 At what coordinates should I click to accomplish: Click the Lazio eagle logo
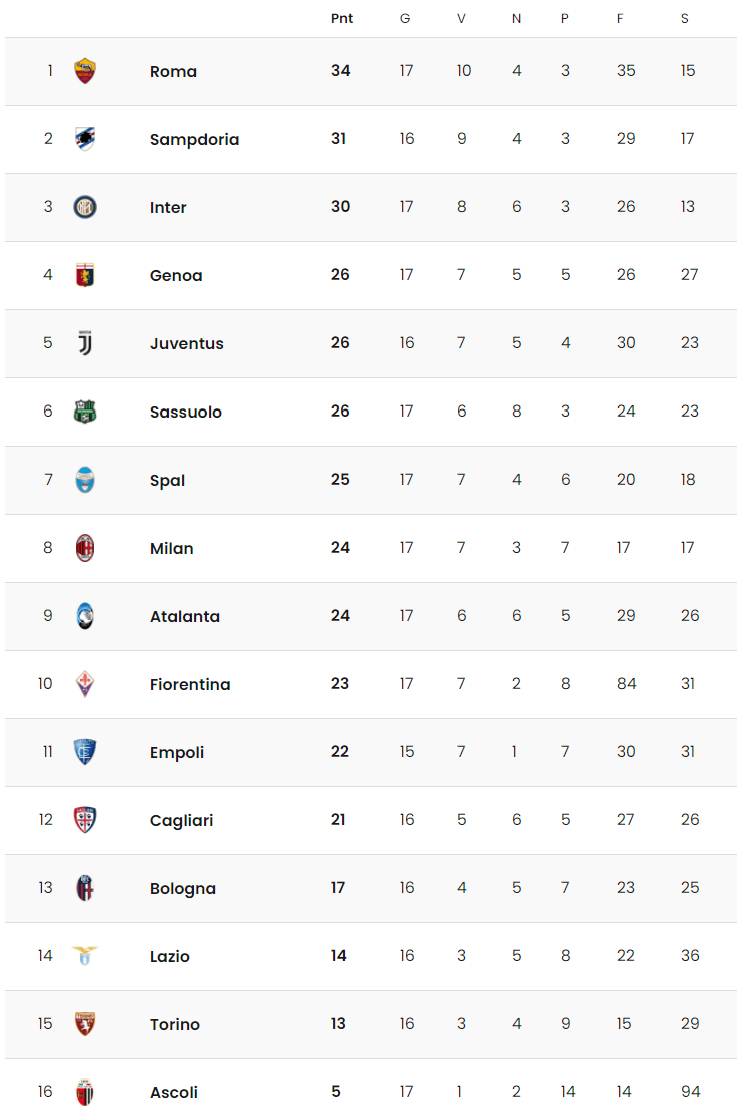pyautogui.click(x=85, y=956)
